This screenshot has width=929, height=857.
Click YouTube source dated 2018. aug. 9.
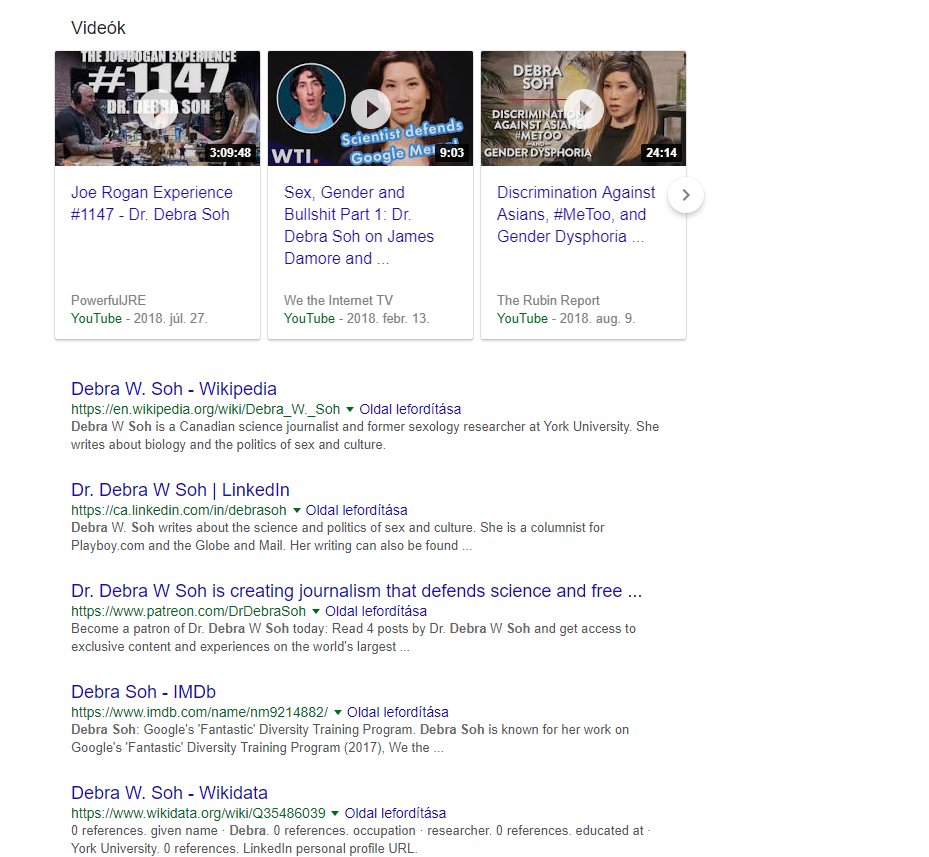coord(523,319)
